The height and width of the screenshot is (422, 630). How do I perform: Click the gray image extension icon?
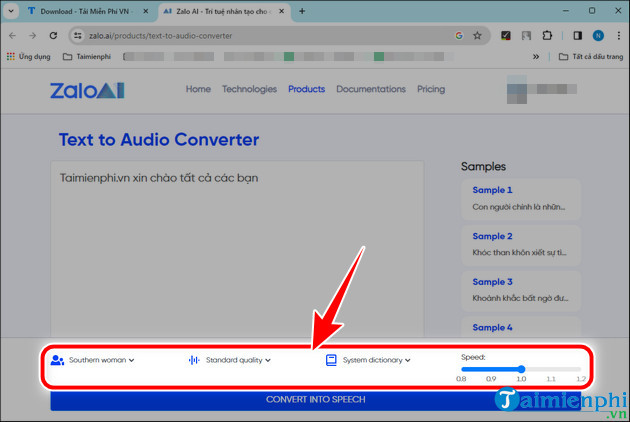[526, 36]
